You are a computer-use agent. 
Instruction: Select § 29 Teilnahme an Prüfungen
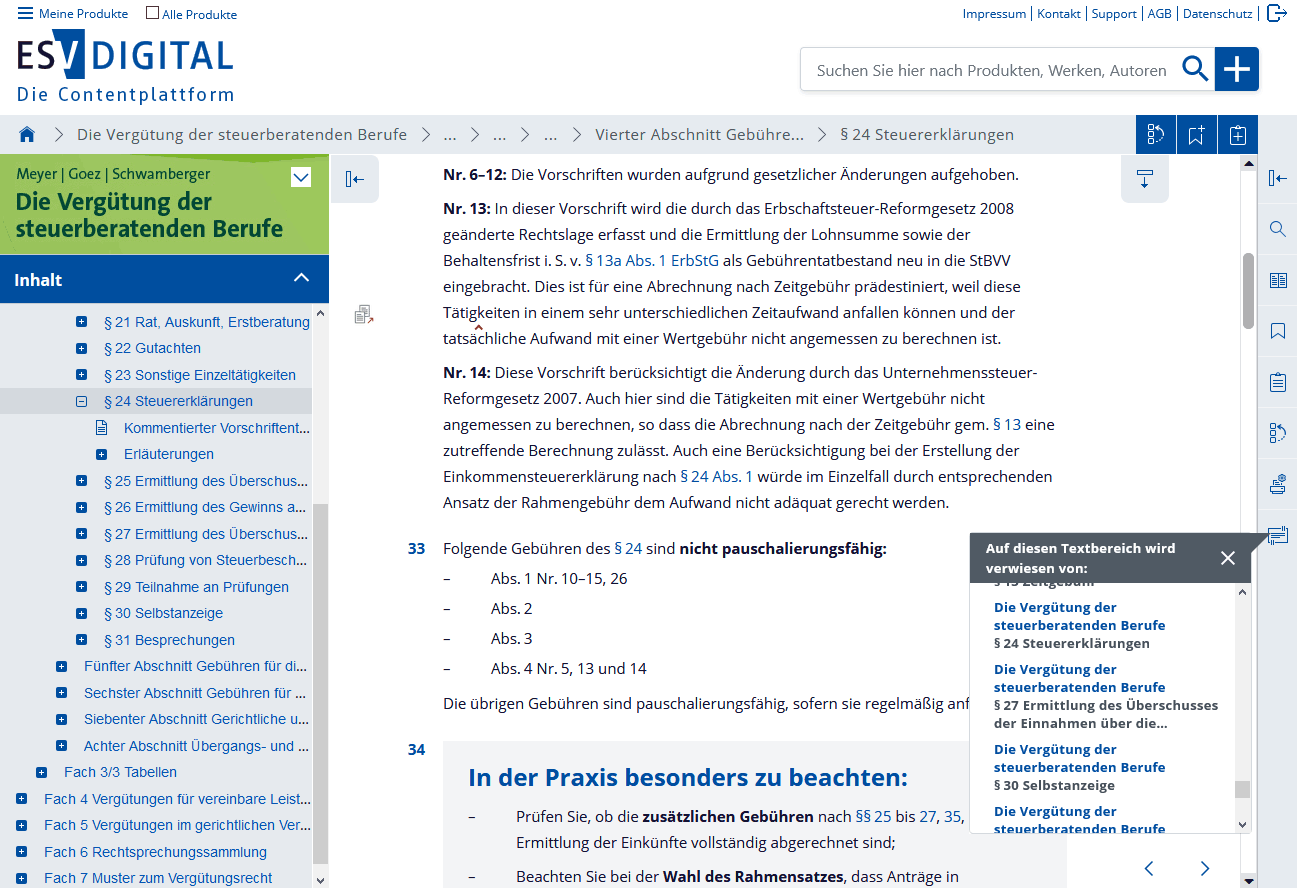pyautogui.click(x=196, y=587)
